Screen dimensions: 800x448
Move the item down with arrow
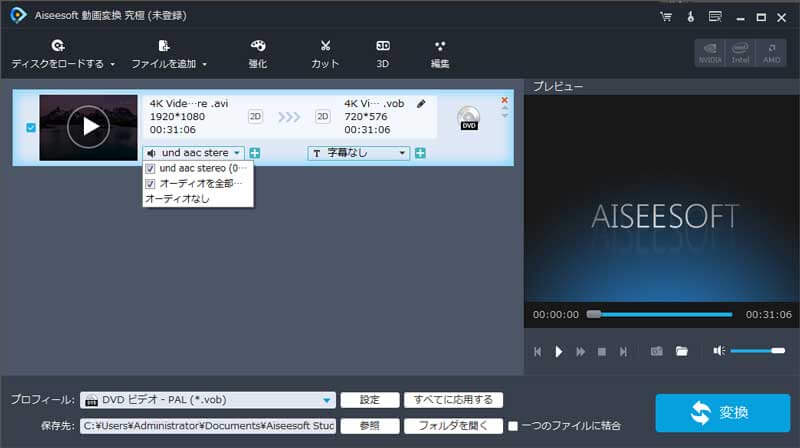click(505, 116)
